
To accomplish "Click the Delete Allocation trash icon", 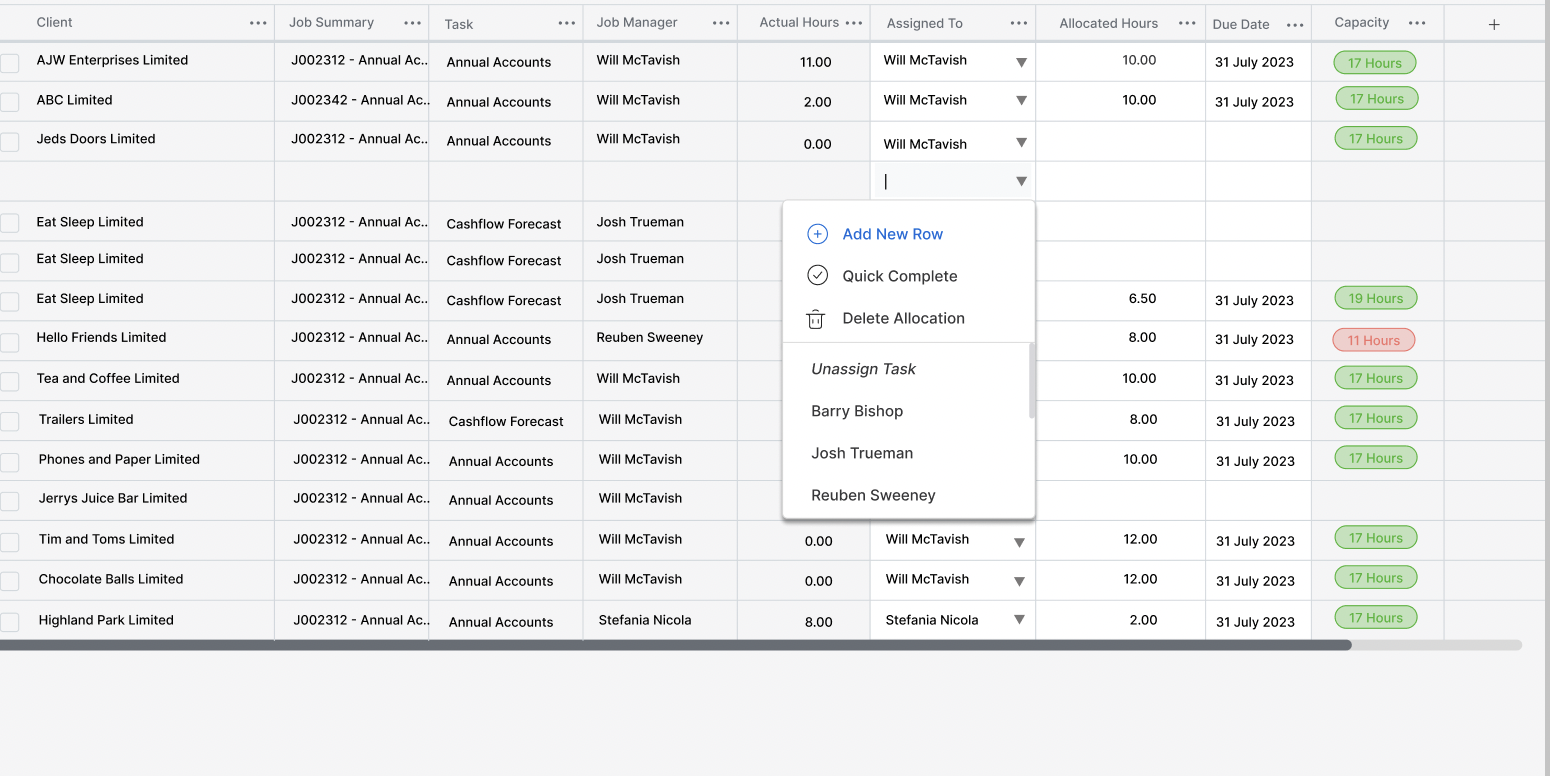I will (x=816, y=318).
